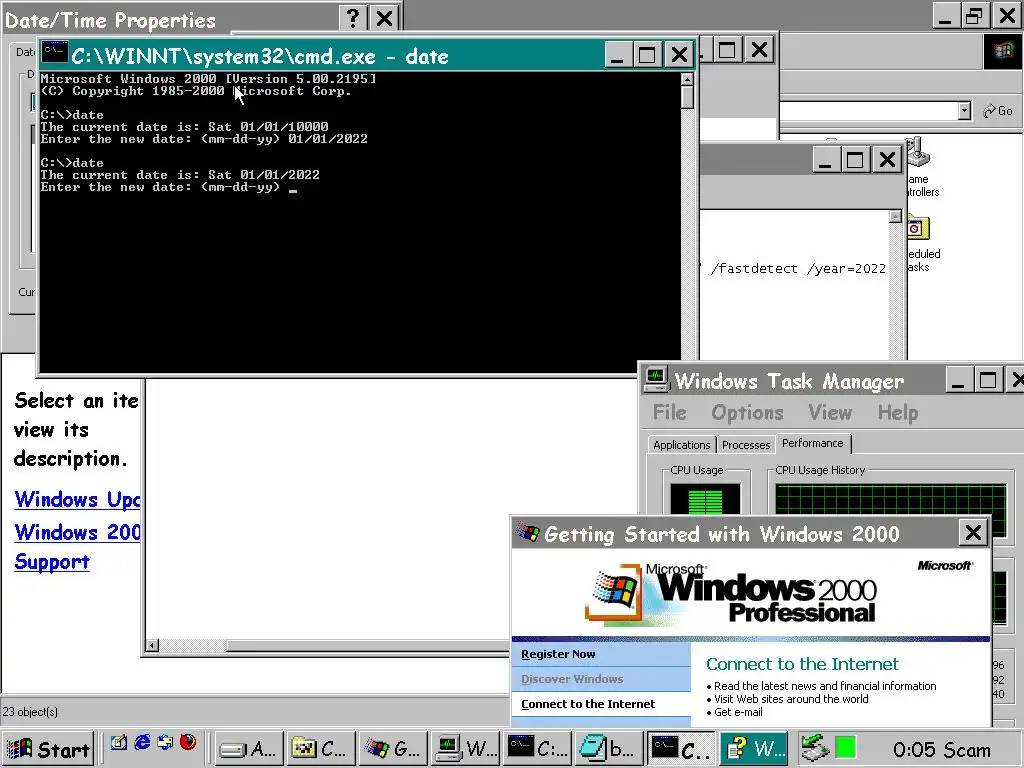Click the unplug hardware tray icon
This screenshot has height=768, width=1024.
(814, 748)
